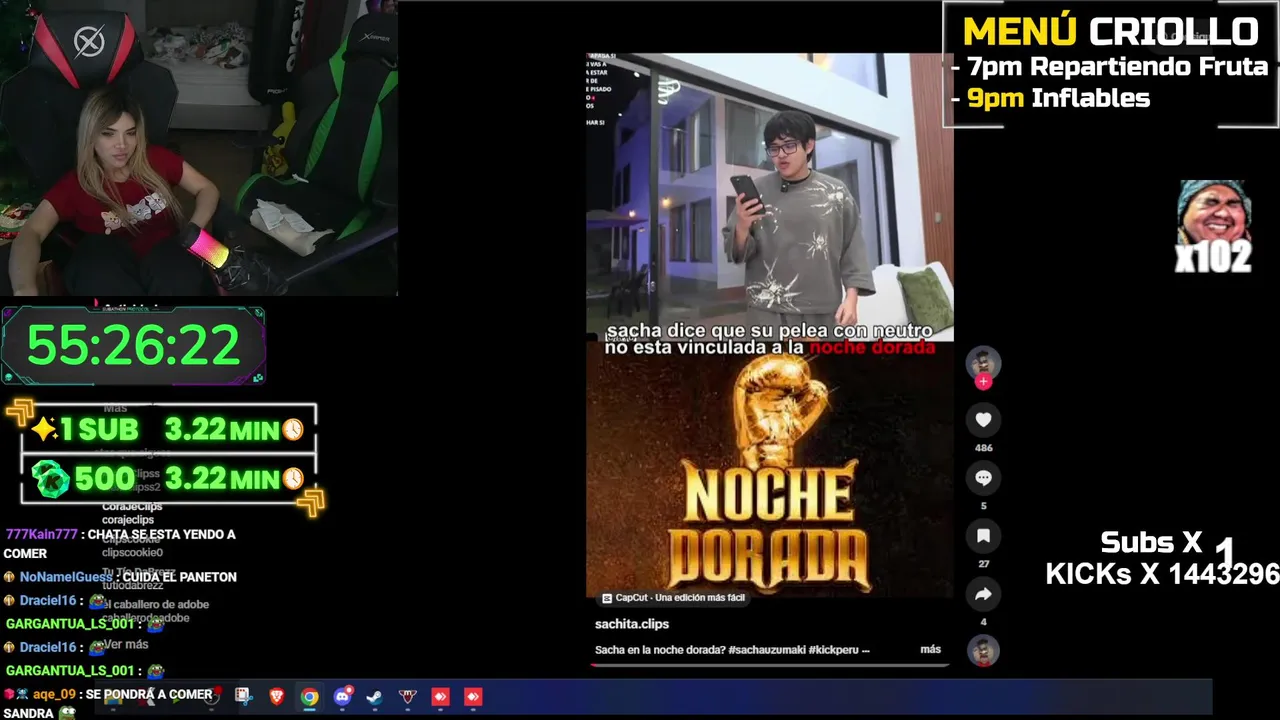
Task: Click the streamer webcam feed
Action: click(199, 148)
